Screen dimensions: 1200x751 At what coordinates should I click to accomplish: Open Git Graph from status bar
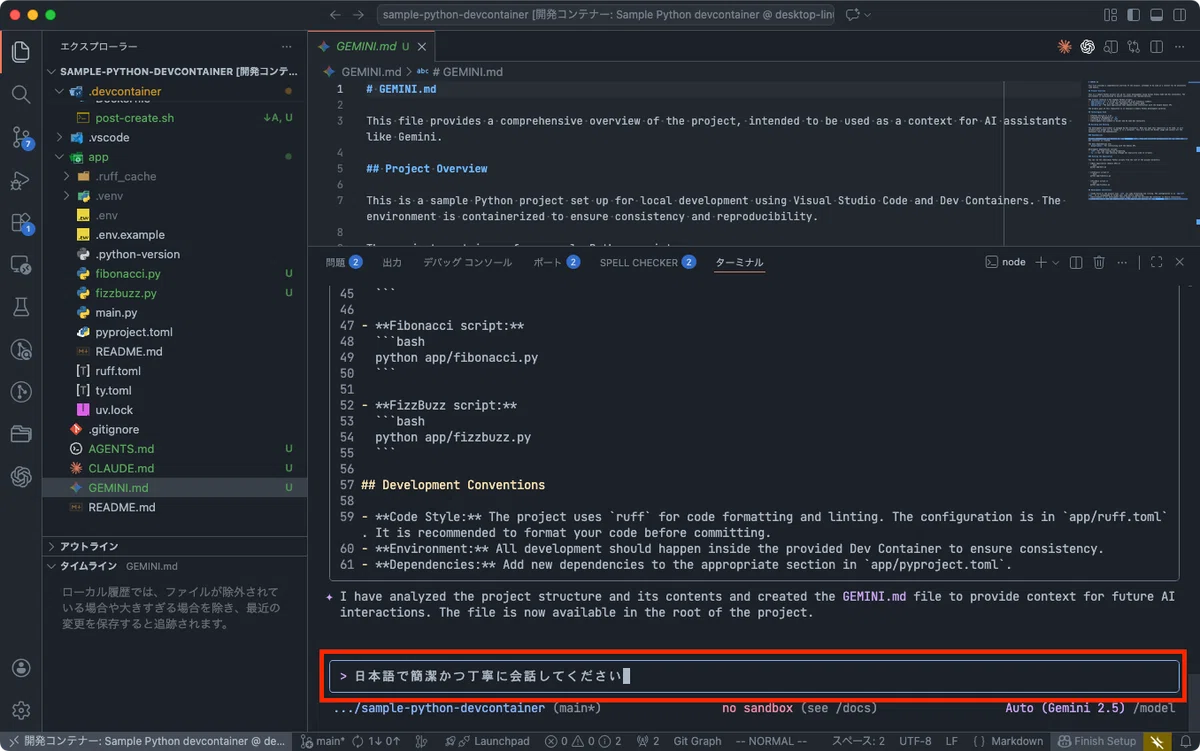coord(697,741)
